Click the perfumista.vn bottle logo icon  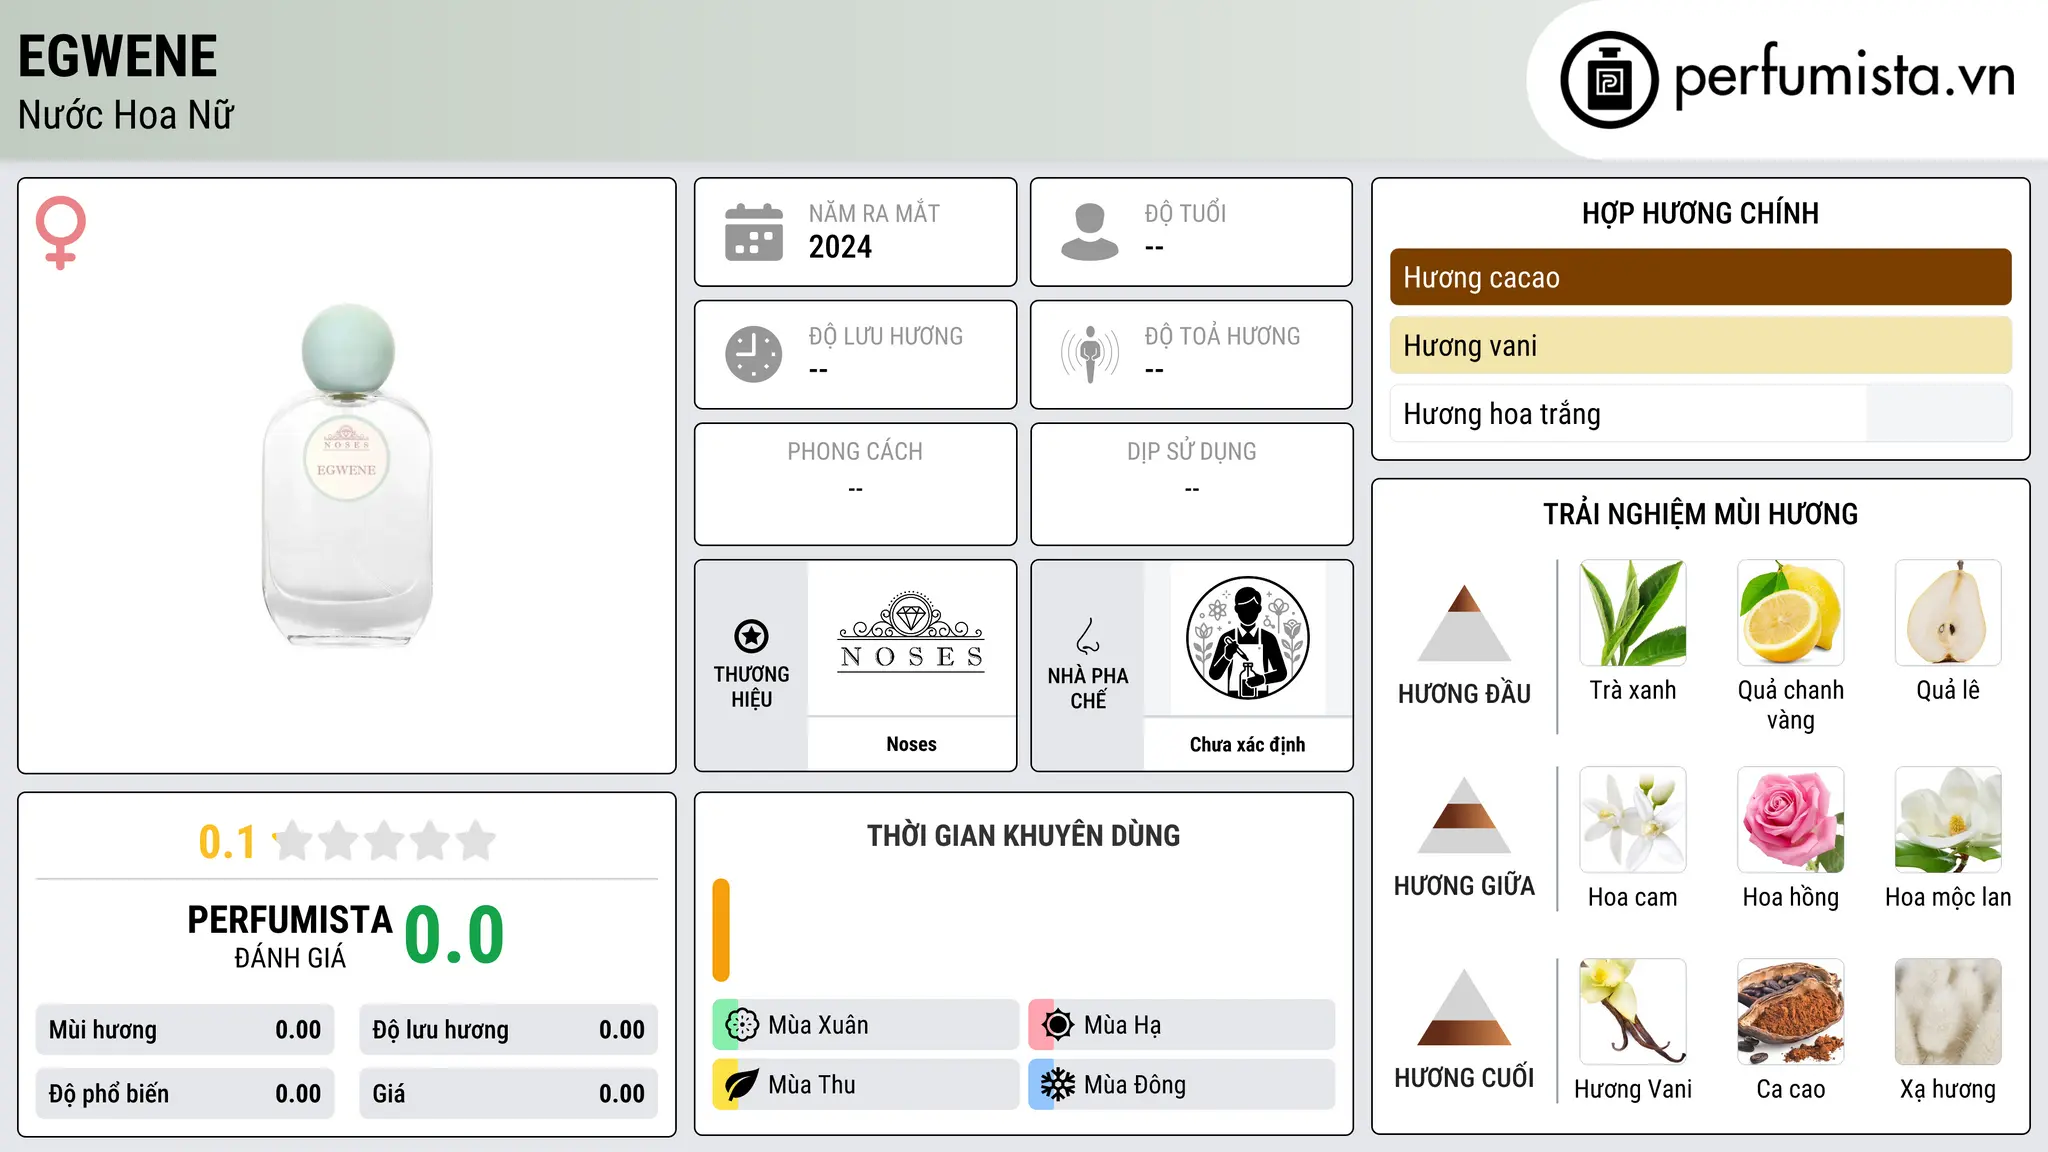[1609, 80]
